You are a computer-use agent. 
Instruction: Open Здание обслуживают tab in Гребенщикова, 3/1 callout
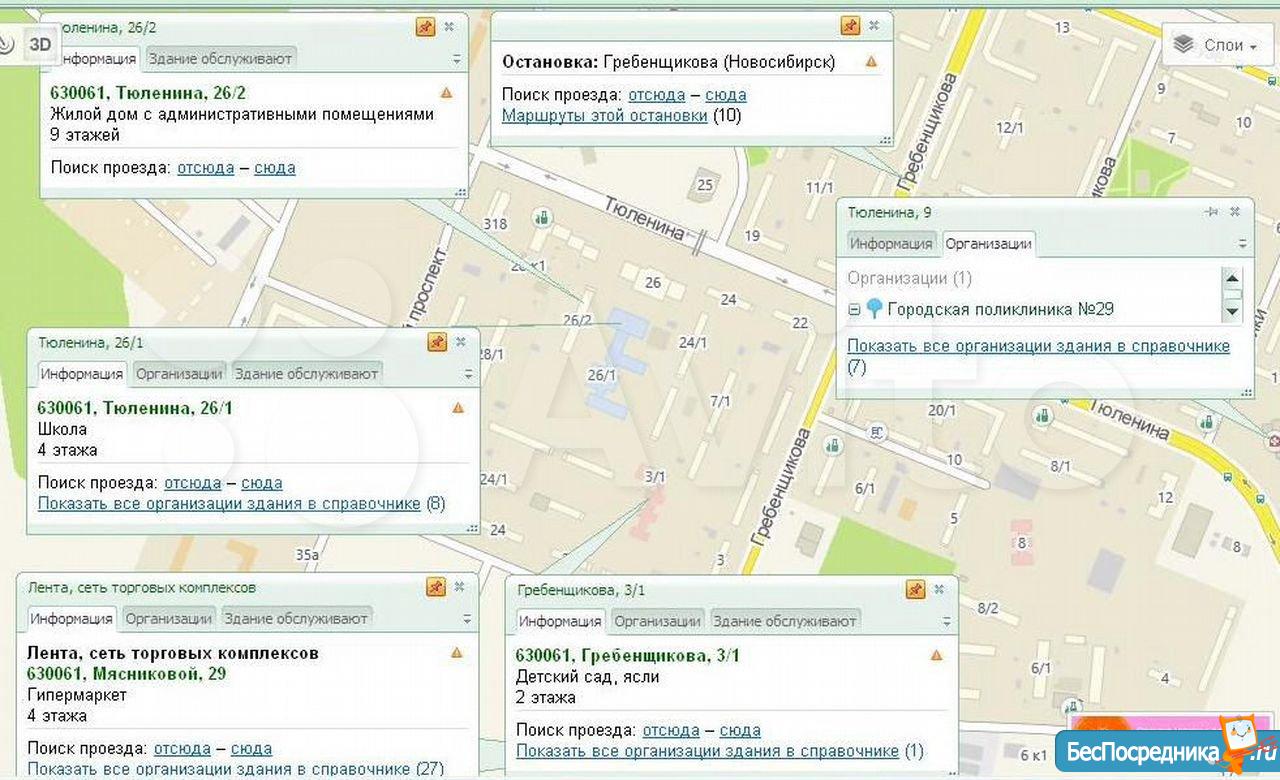click(x=784, y=621)
